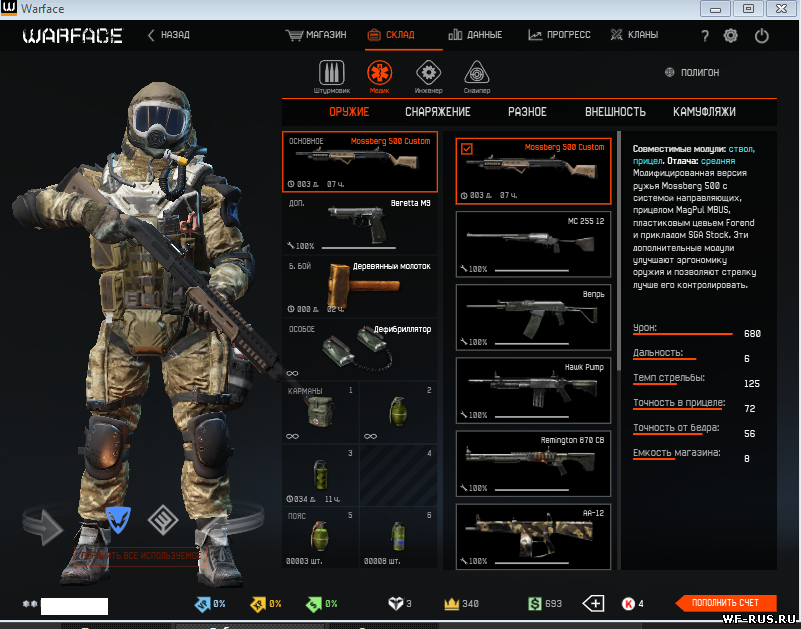Viewport: 801px width, 629px height.
Task: Open the ПРОГРЕСС tab
Action: point(559,35)
